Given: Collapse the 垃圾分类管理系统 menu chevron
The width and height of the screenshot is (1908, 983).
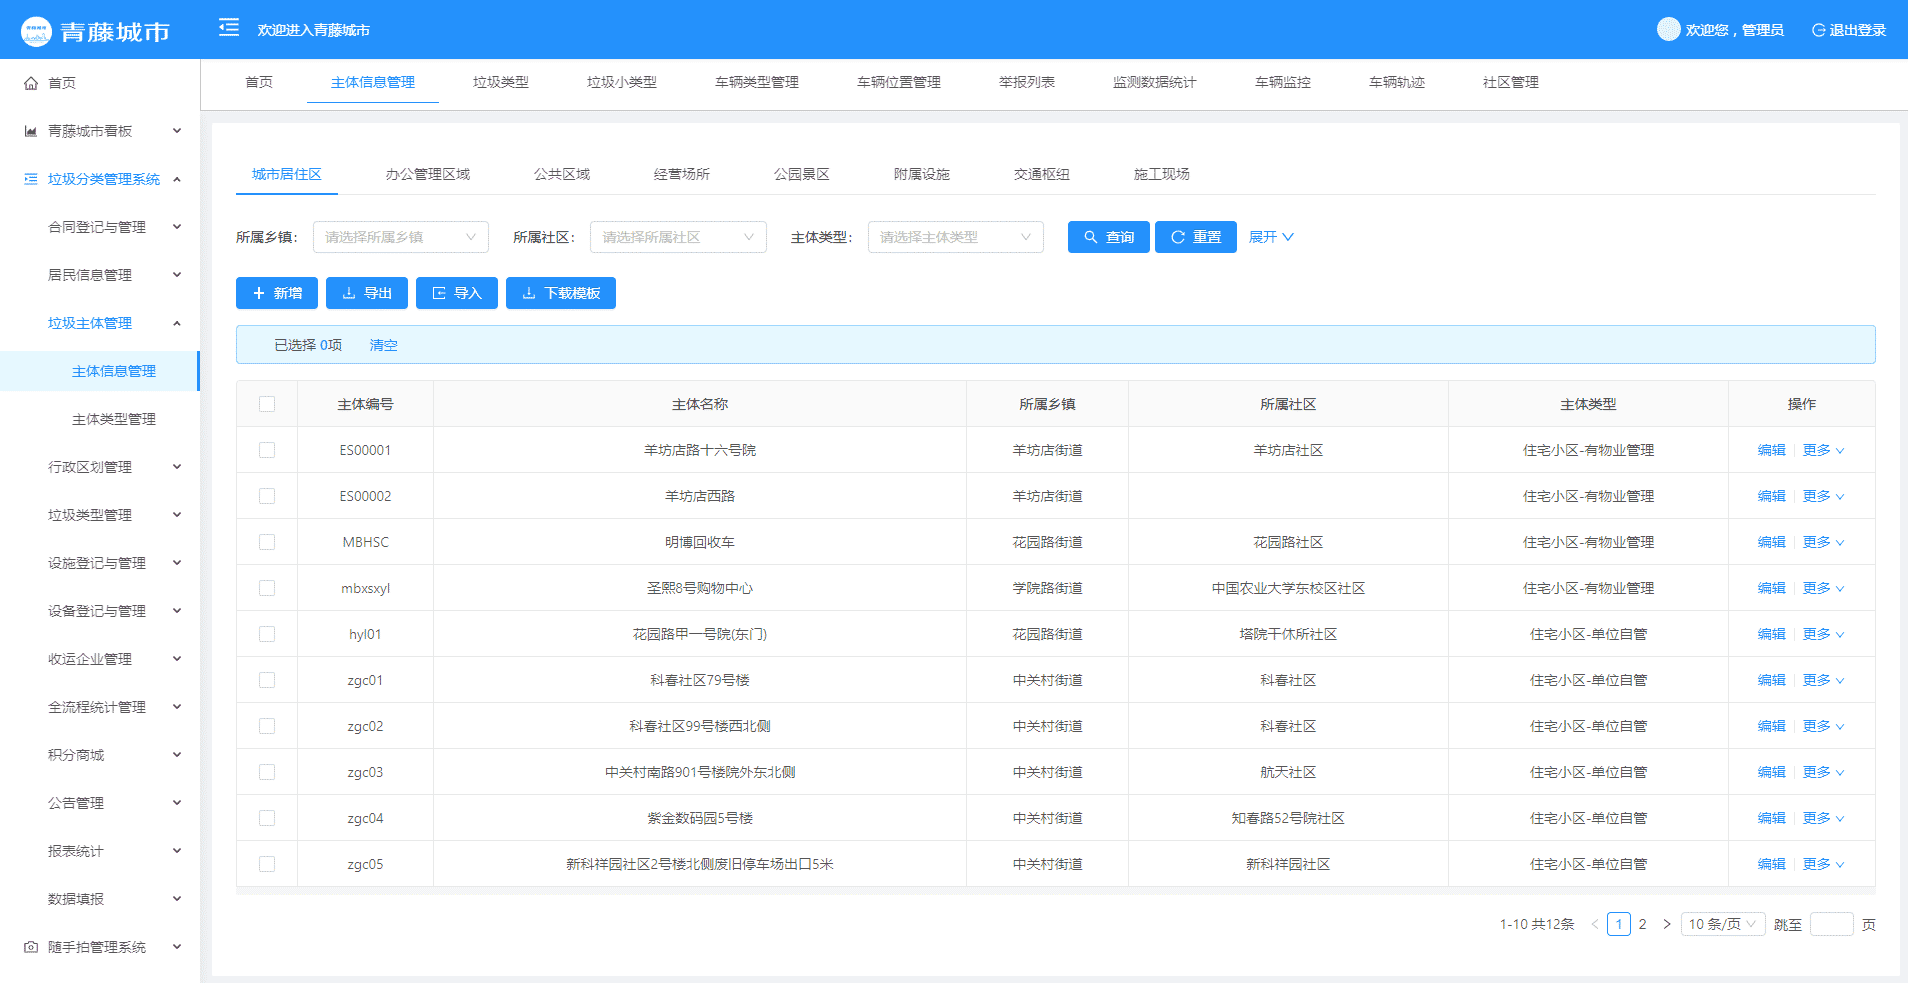Looking at the screenshot, I should [x=177, y=179].
